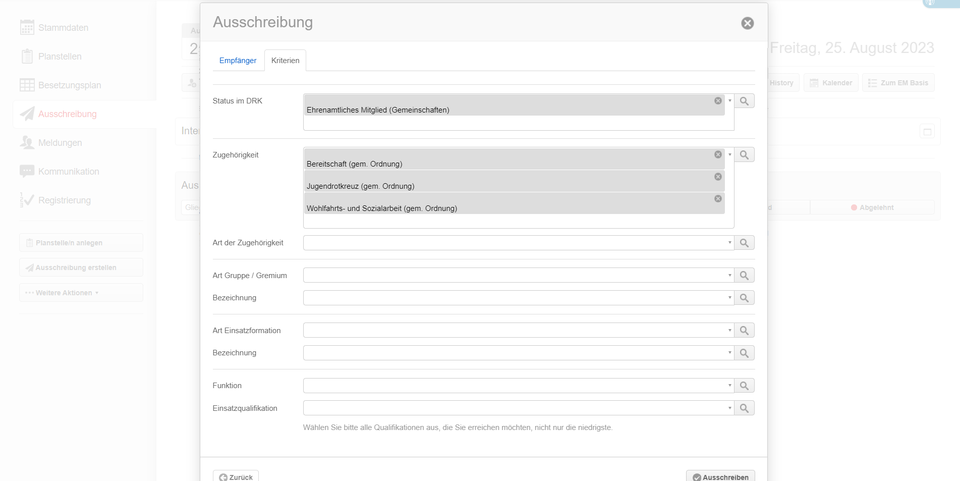Open Kommunikation in sidebar
Screen dimensions: 960x481
tap(69, 171)
